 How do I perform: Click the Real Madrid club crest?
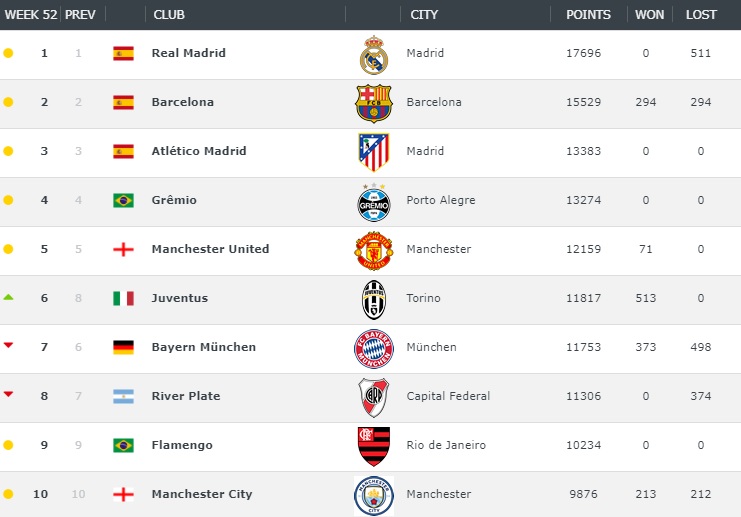coord(374,55)
